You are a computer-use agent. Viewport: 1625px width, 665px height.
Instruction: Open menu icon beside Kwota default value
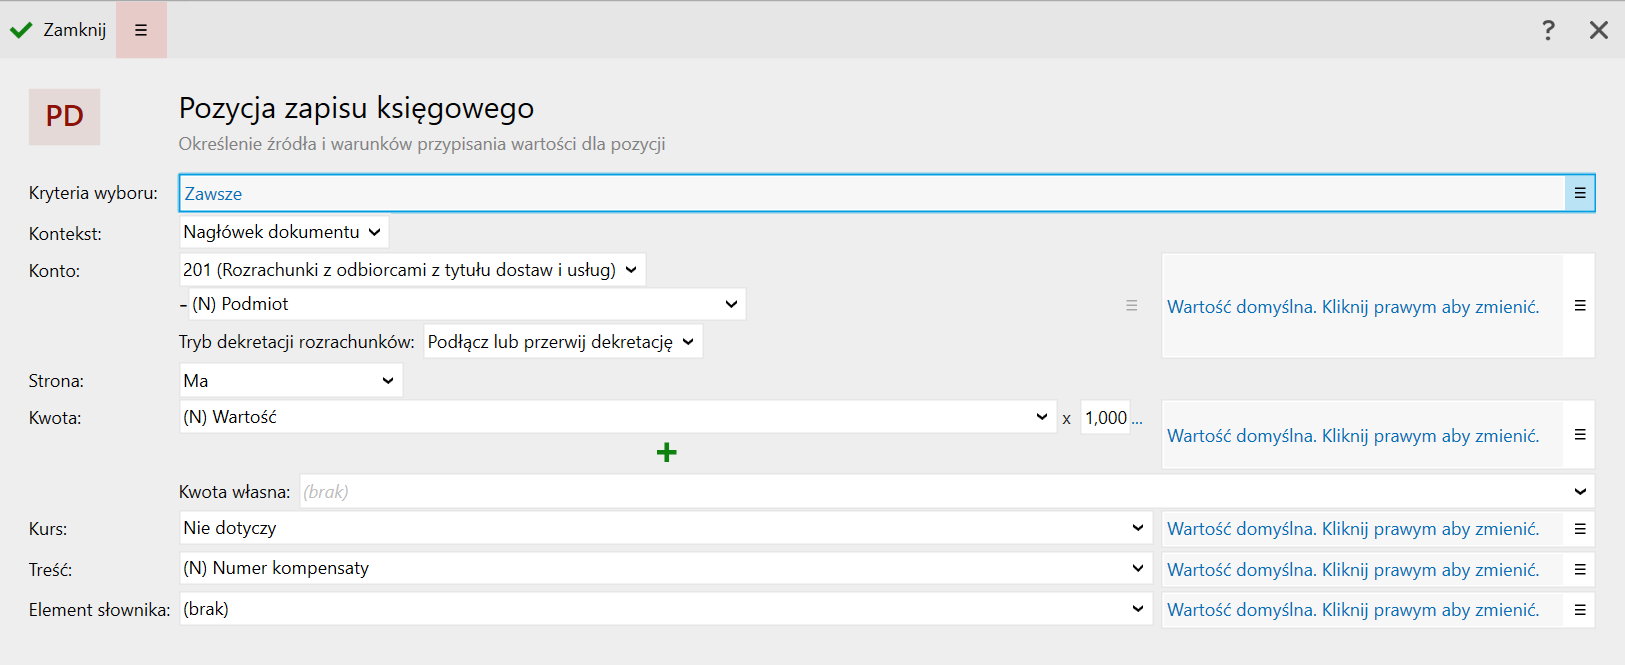point(1580,435)
